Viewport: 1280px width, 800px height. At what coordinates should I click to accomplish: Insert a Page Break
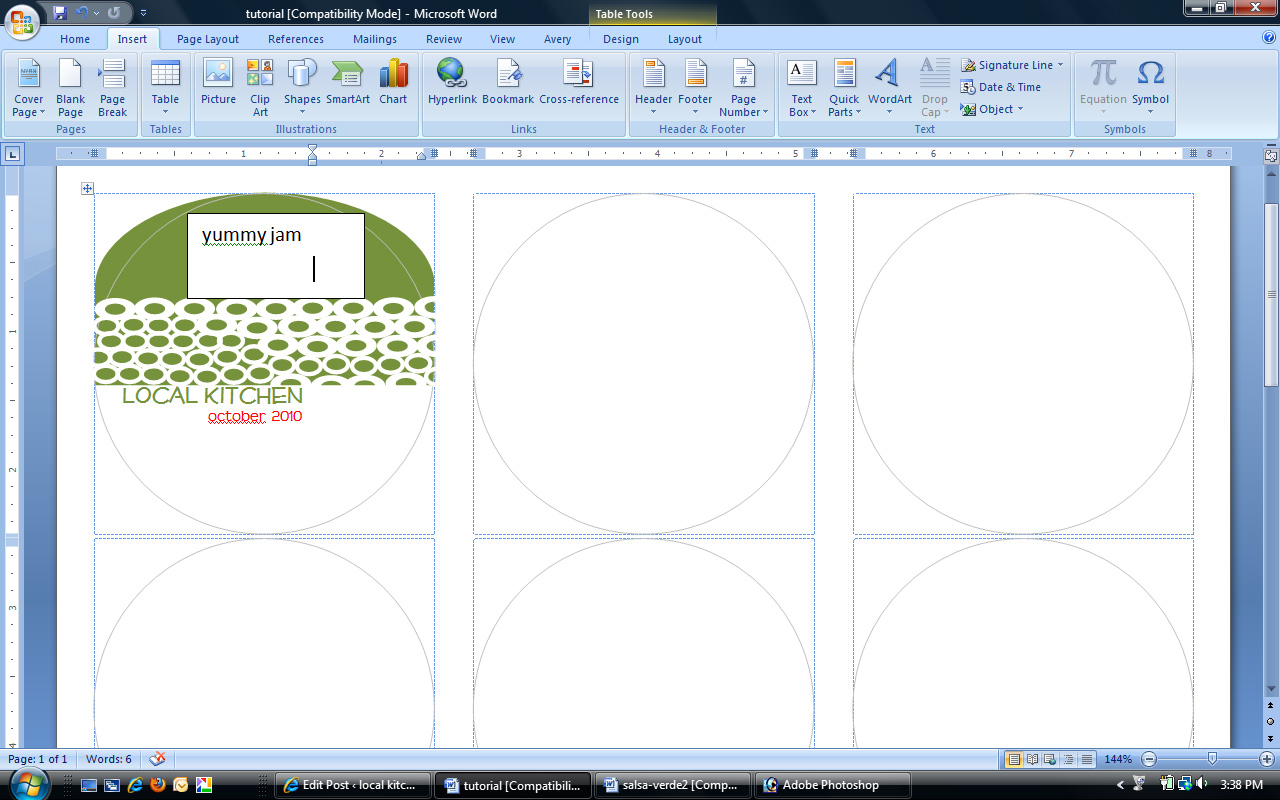pos(112,85)
